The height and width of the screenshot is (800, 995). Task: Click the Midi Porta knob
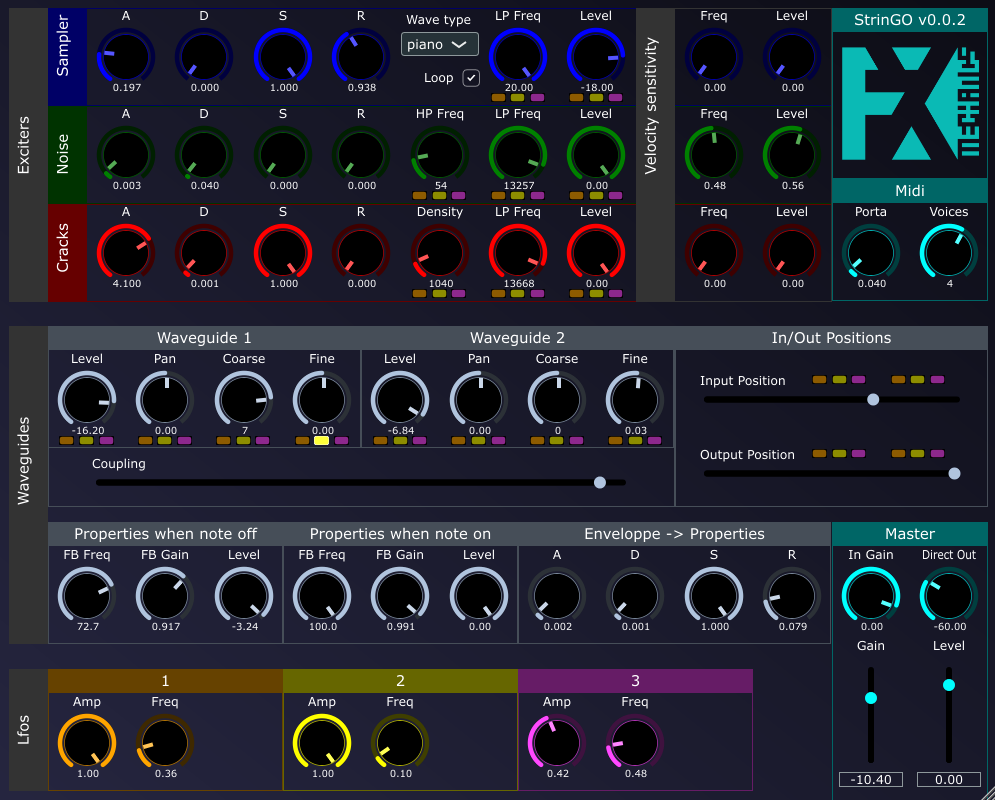tap(870, 250)
